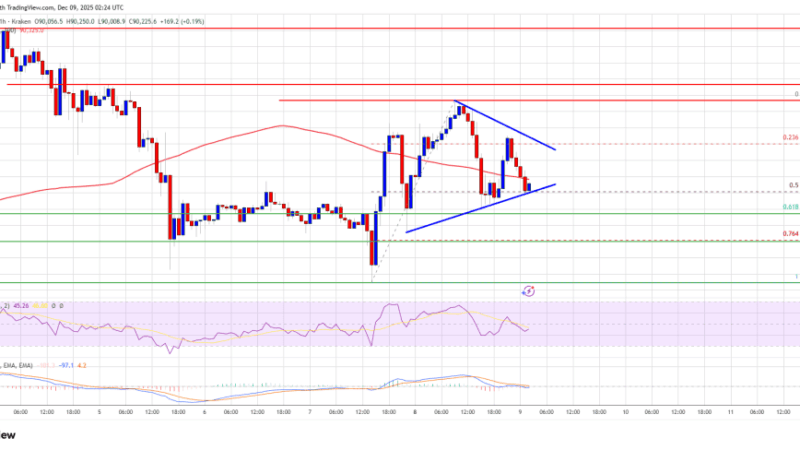This screenshot has height=450, width=800.
Task: Select the 0.236 Fibonacci level label
Action: 790,138
